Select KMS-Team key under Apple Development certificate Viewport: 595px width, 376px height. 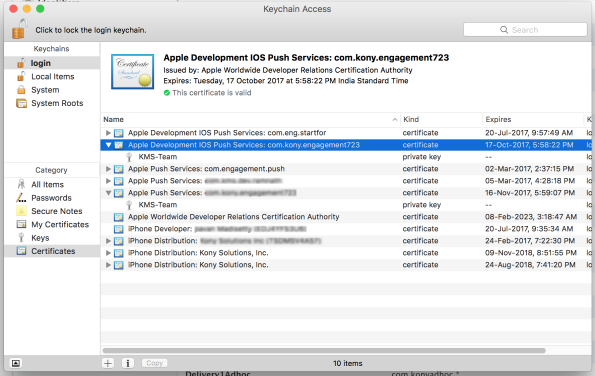coord(157,157)
